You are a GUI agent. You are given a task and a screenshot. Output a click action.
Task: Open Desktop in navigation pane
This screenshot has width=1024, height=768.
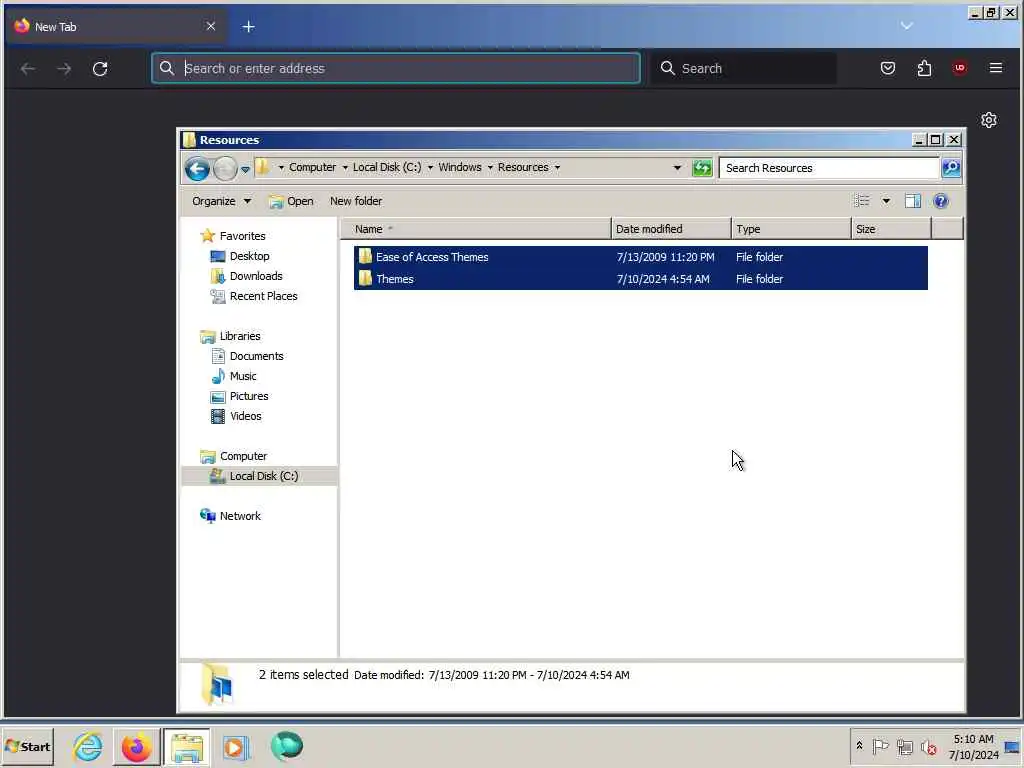[249, 256]
